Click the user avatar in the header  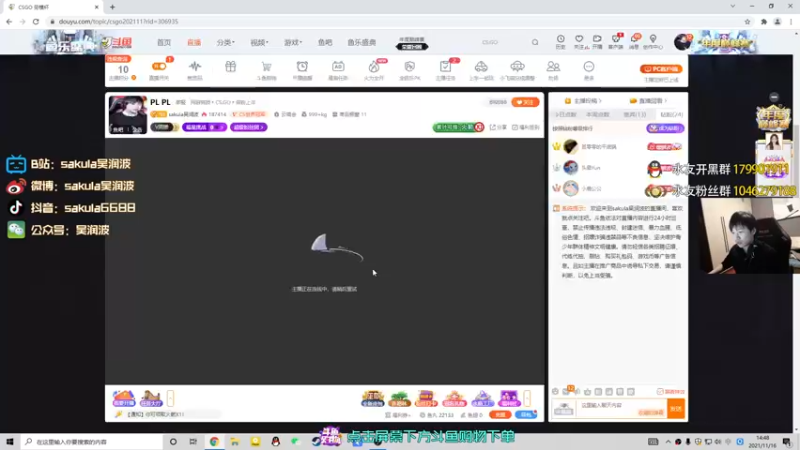[682, 42]
